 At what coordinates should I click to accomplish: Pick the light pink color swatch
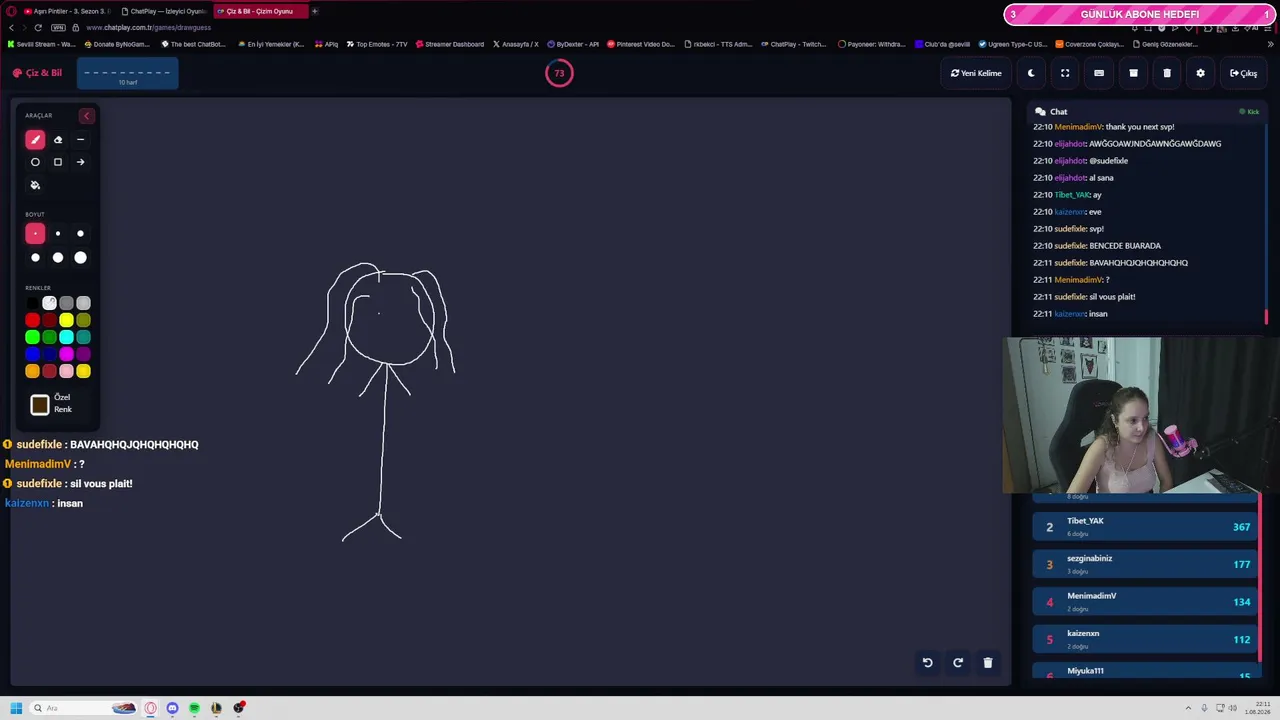point(66,371)
